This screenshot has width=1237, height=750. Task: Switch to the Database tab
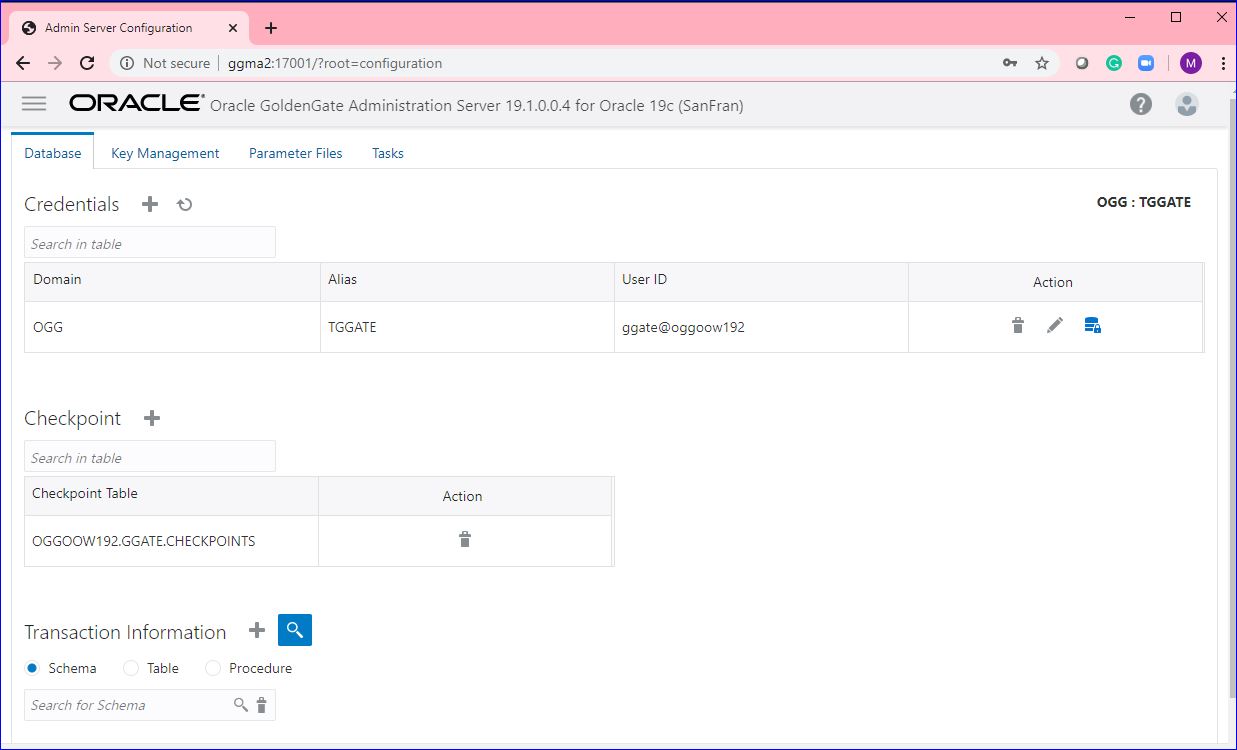[53, 153]
